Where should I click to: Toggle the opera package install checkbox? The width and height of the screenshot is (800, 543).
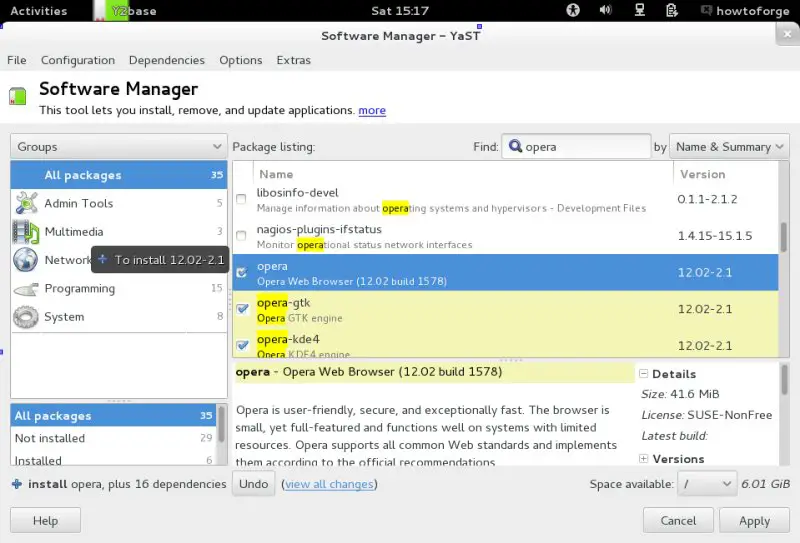click(242, 273)
